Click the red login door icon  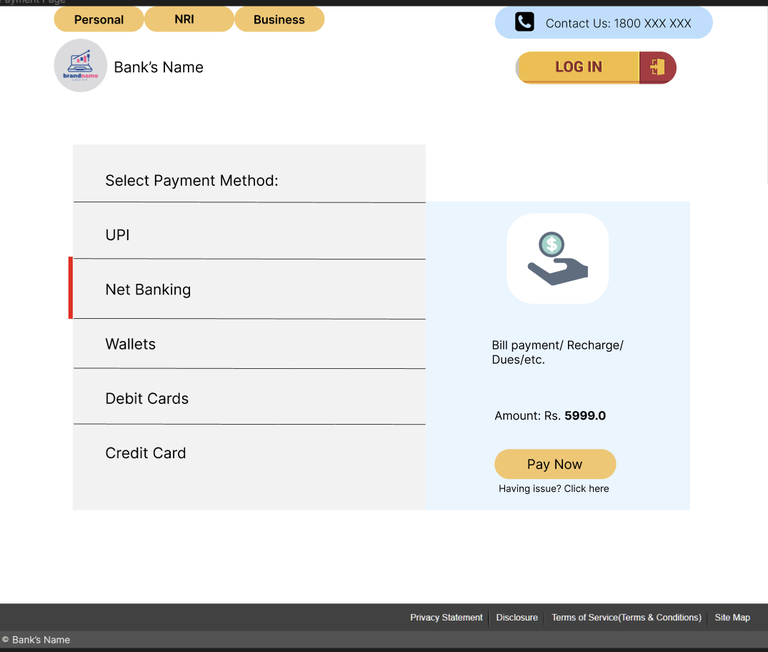pyautogui.click(x=657, y=67)
